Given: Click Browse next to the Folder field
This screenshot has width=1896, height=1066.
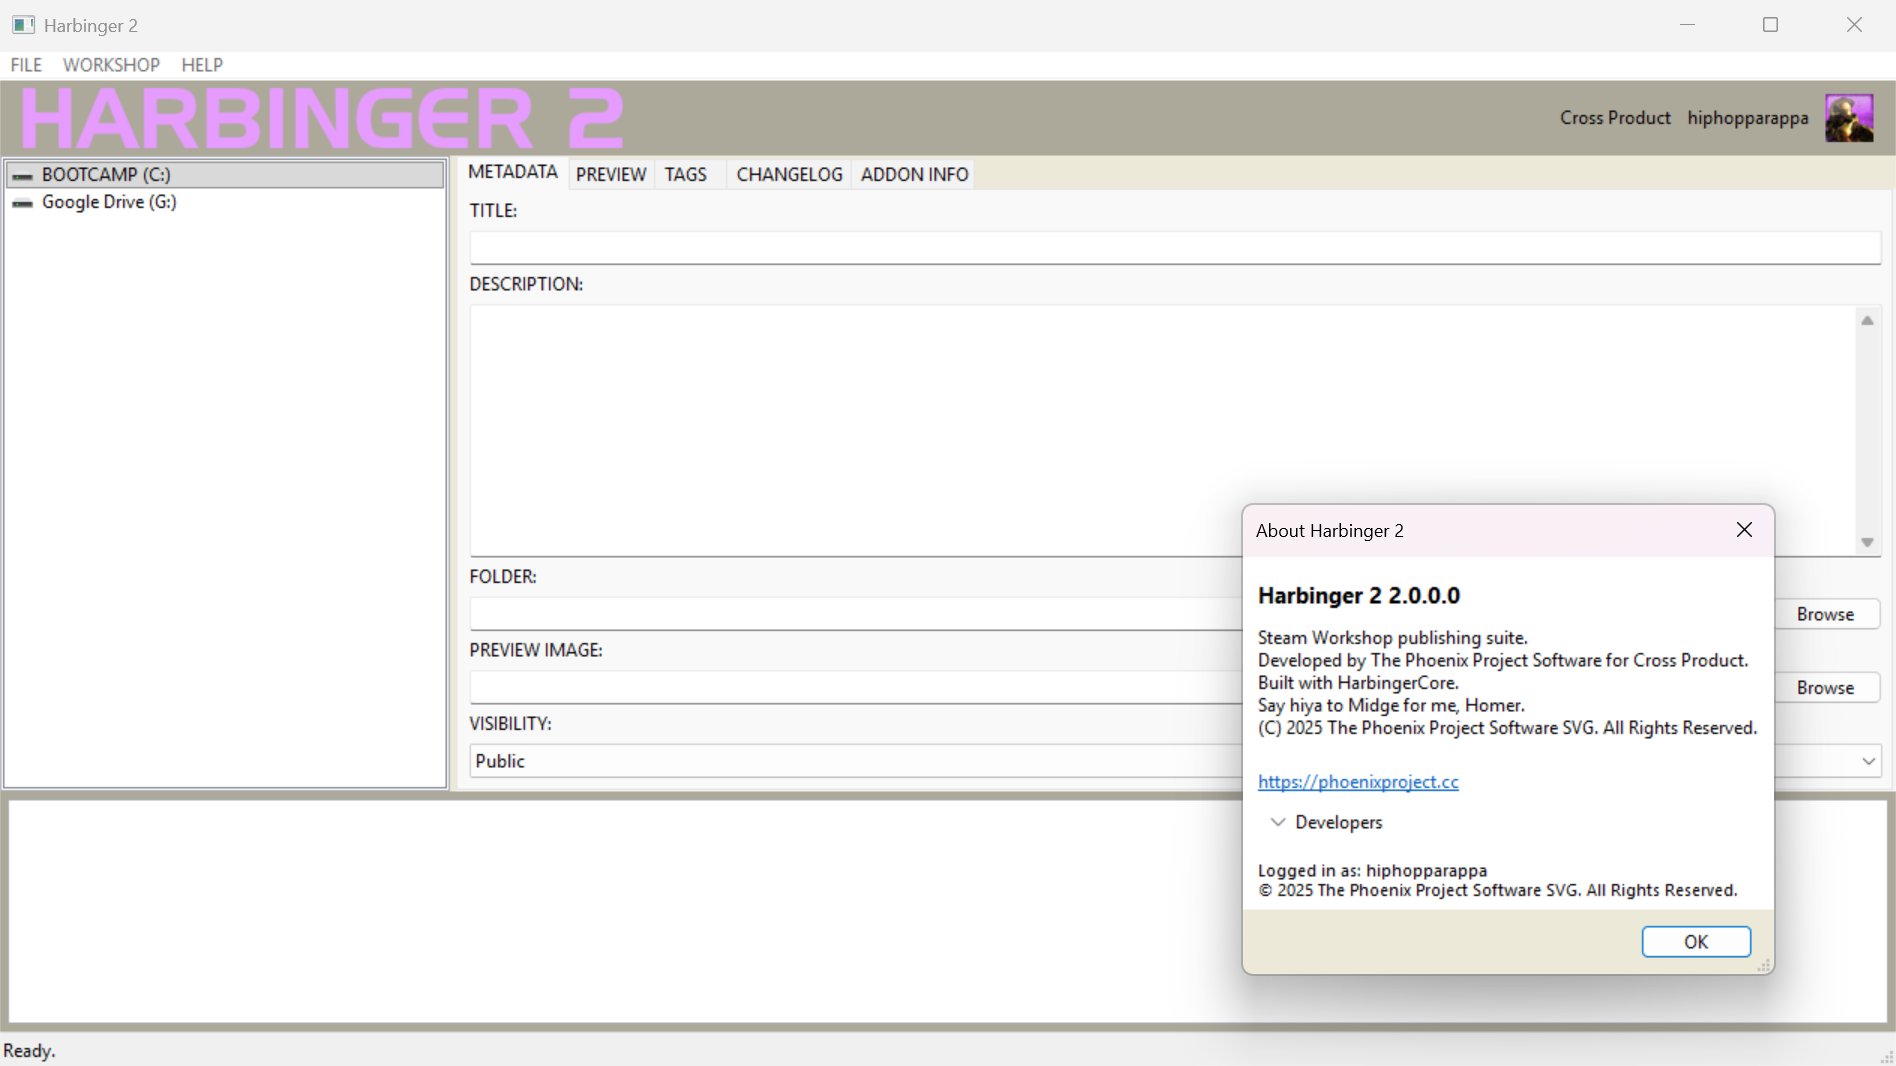Looking at the screenshot, I should pyautogui.click(x=1825, y=614).
